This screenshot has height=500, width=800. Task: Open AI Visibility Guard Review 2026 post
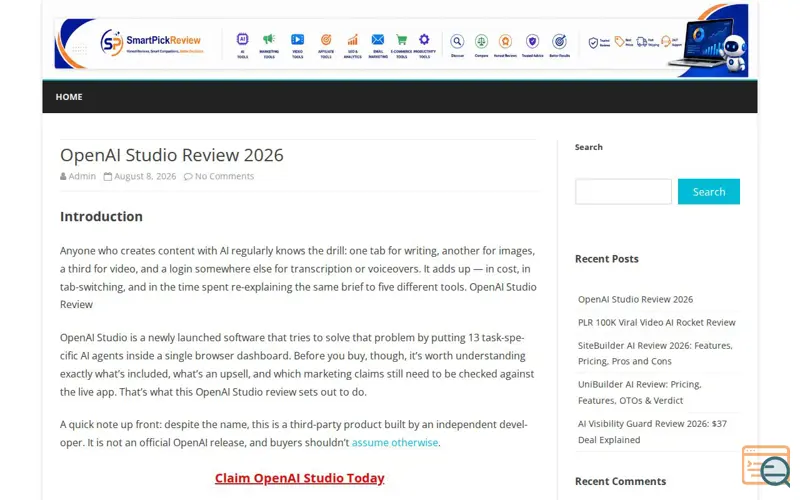pos(653,432)
